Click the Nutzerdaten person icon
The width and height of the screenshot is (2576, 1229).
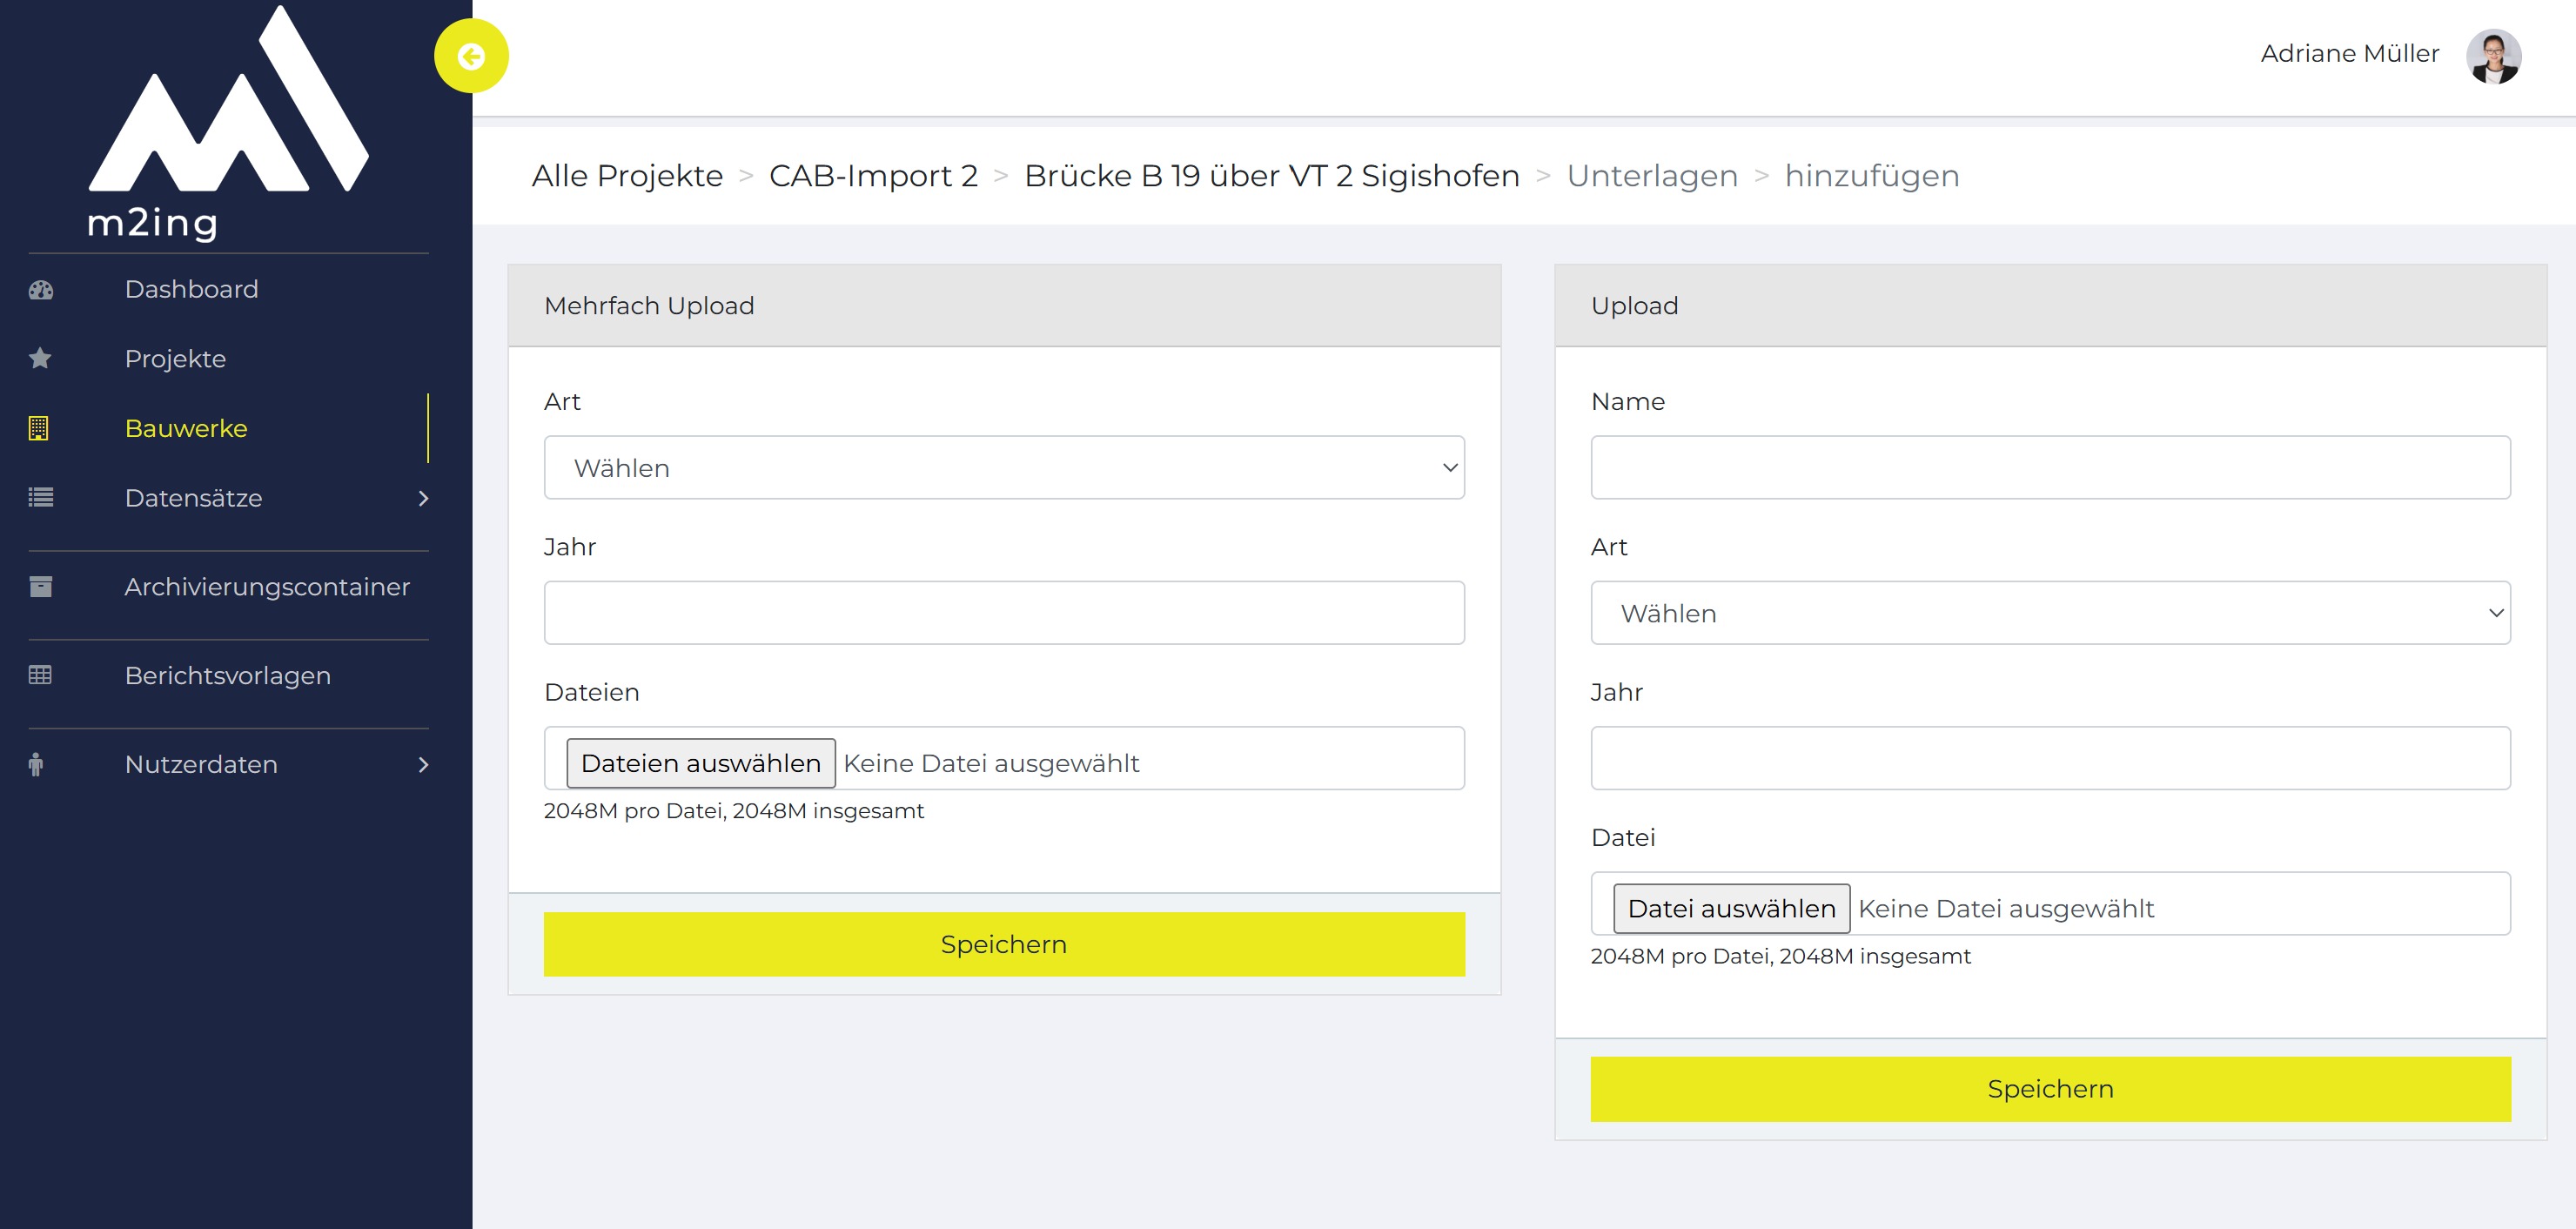(36, 764)
